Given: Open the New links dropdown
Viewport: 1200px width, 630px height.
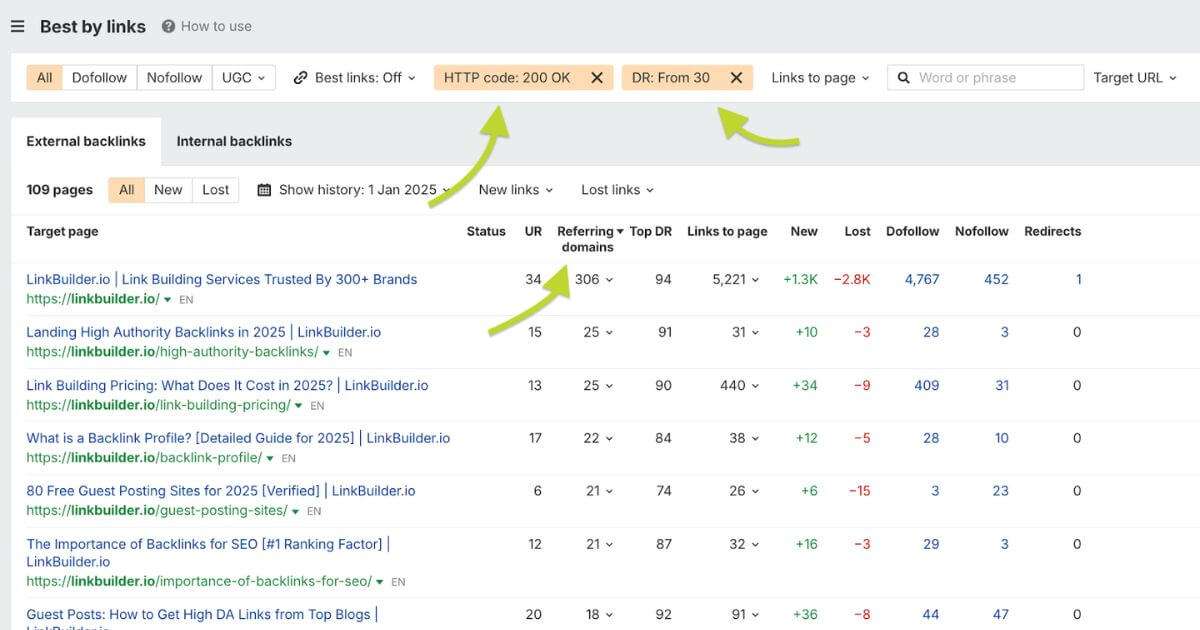Looking at the screenshot, I should click(514, 189).
